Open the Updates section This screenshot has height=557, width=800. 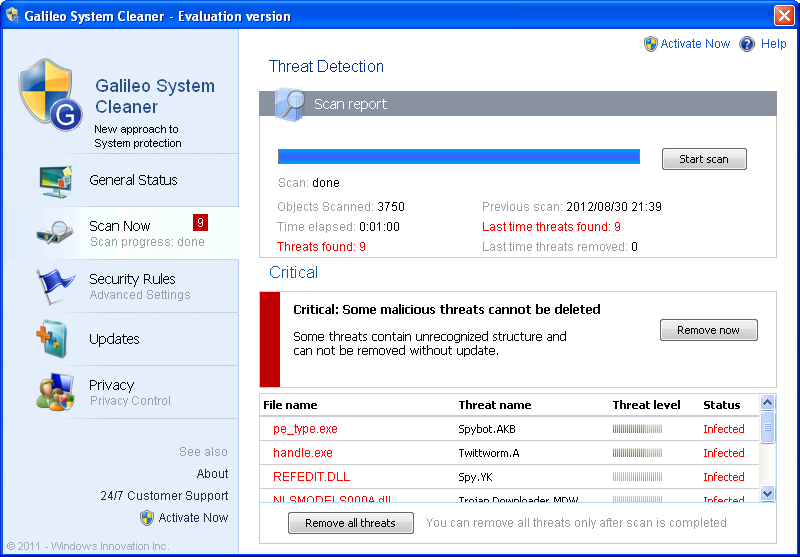click(121, 339)
